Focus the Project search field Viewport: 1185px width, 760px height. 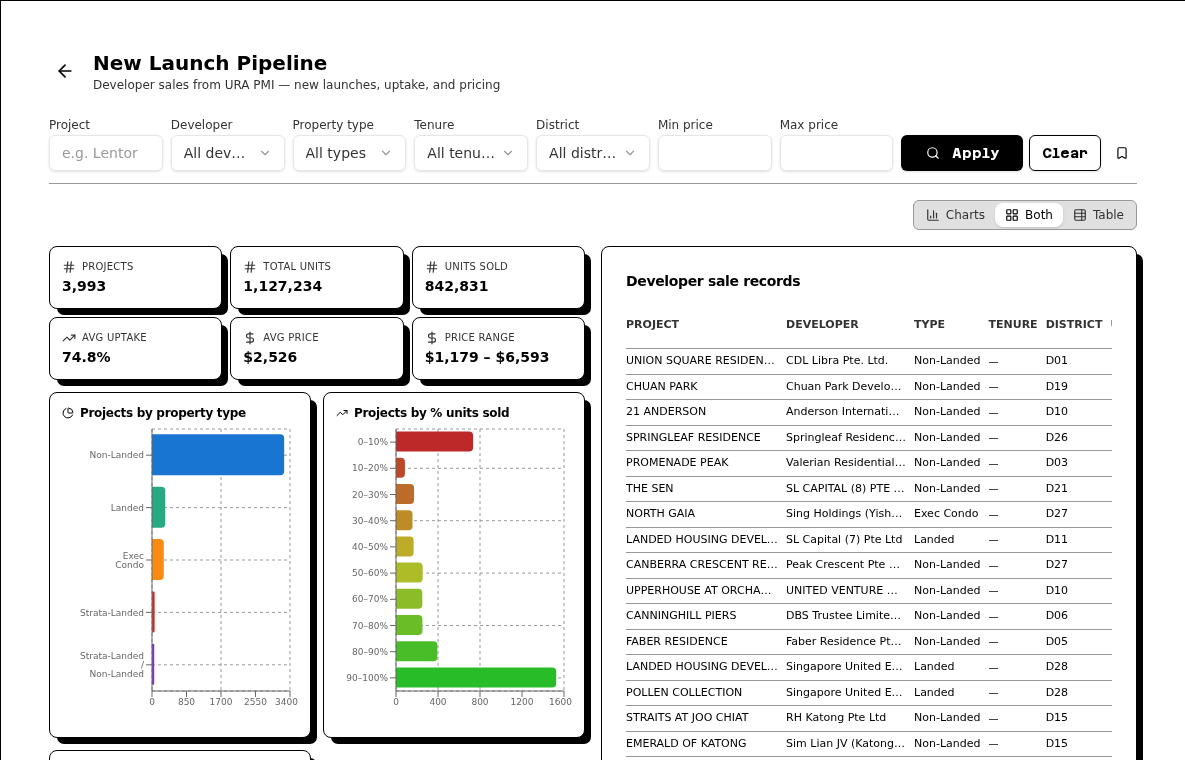tap(106, 153)
